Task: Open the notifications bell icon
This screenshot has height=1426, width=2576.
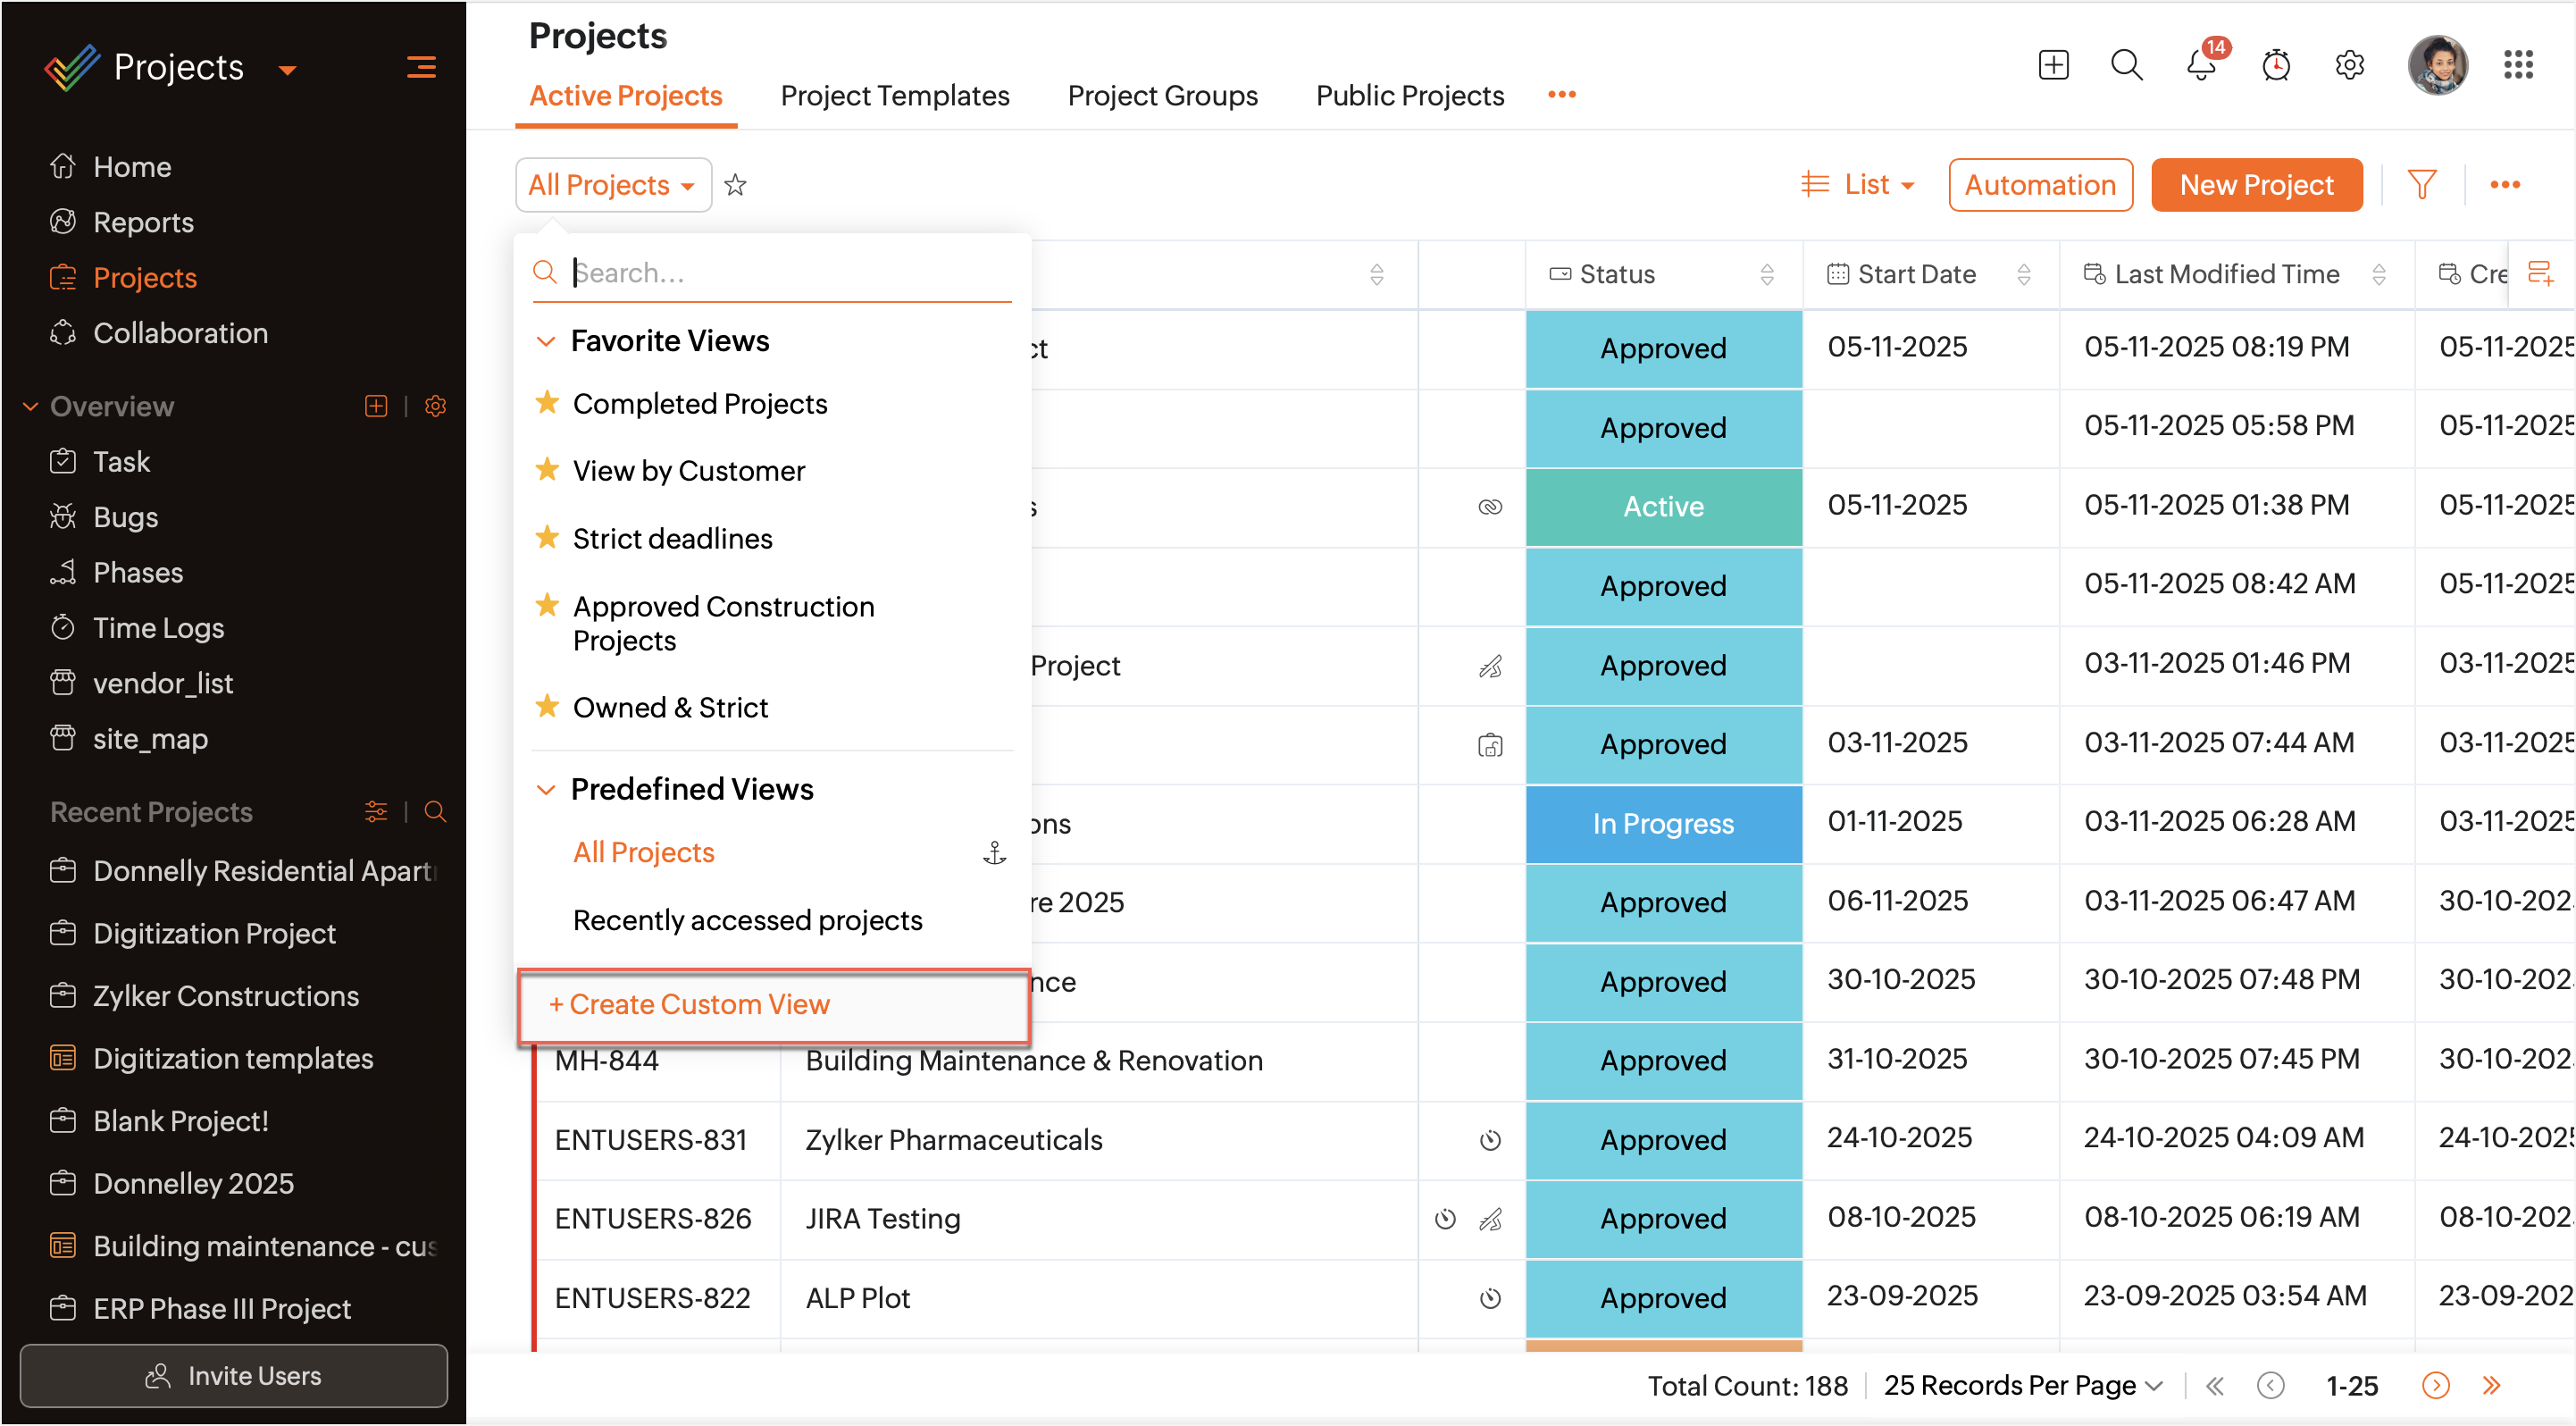Action: (x=2200, y=66)
